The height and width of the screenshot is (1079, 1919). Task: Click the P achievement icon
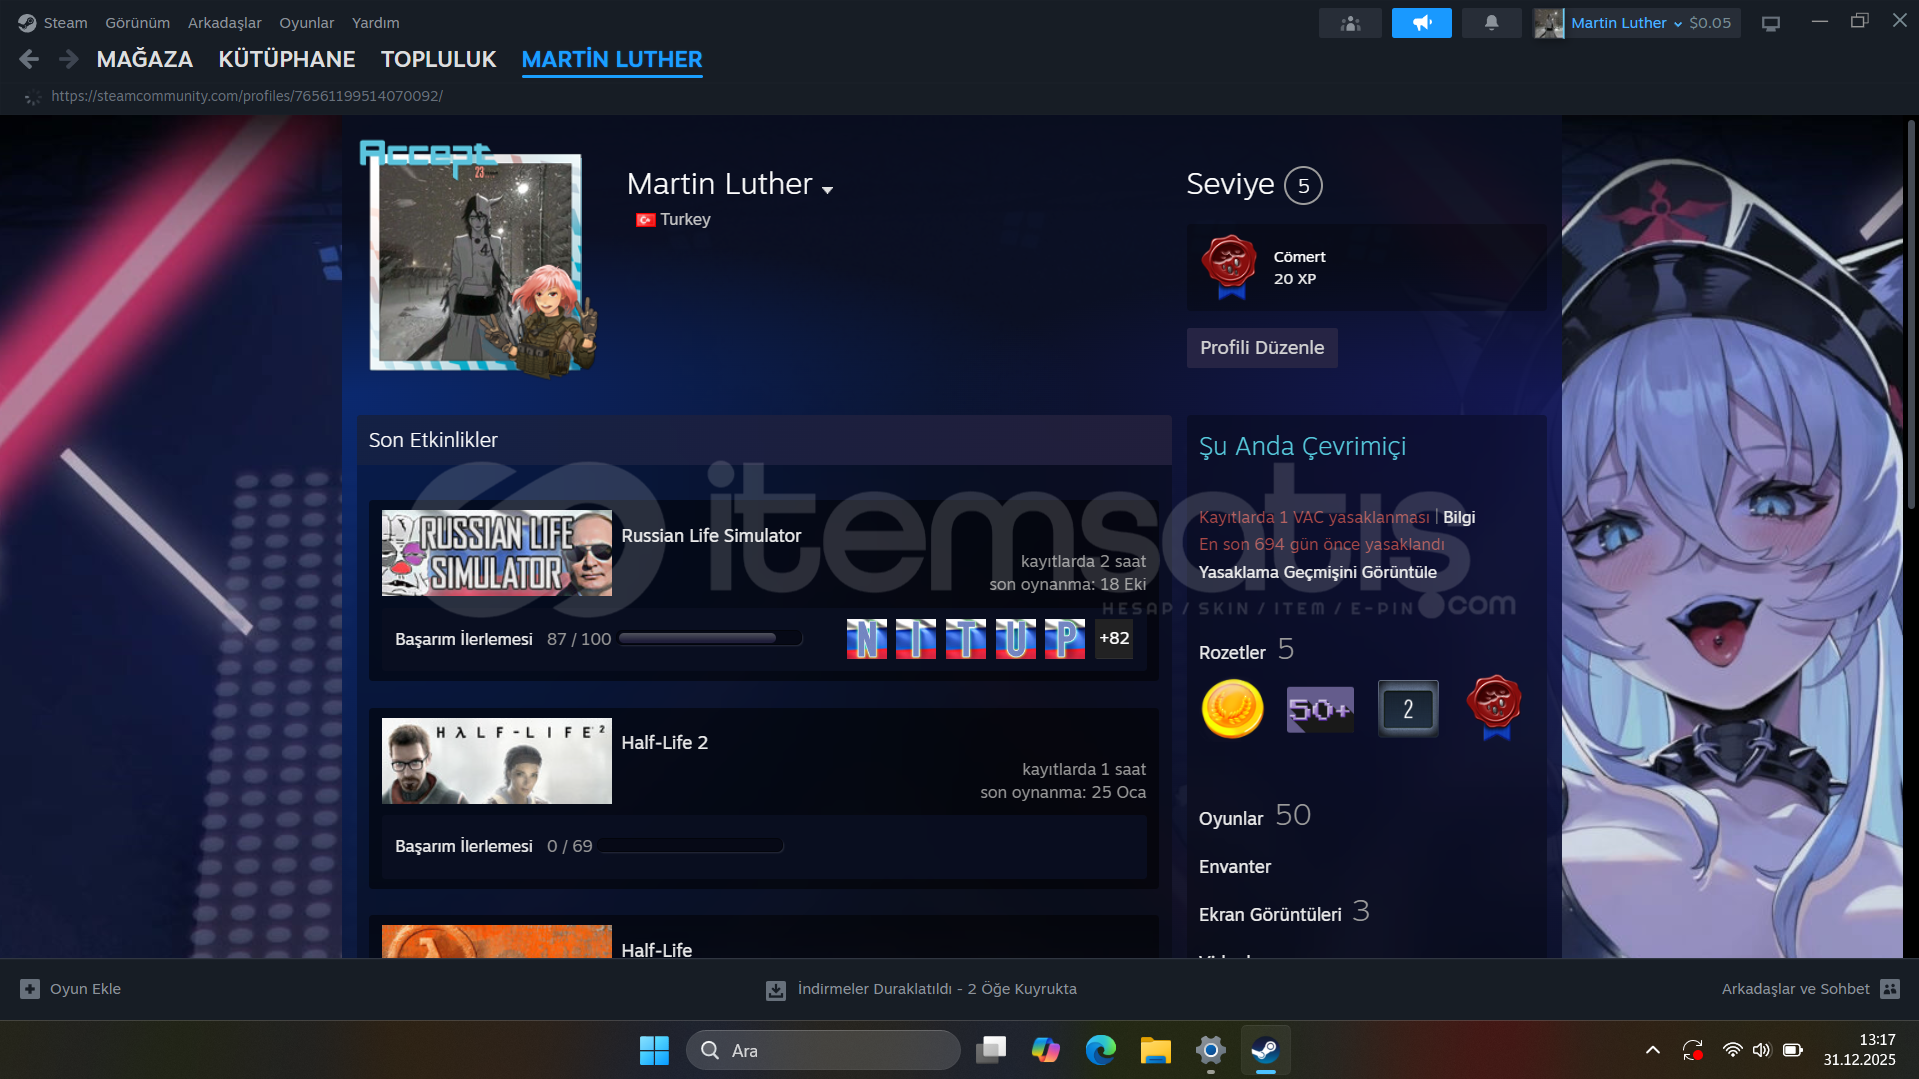point(1065,639)
